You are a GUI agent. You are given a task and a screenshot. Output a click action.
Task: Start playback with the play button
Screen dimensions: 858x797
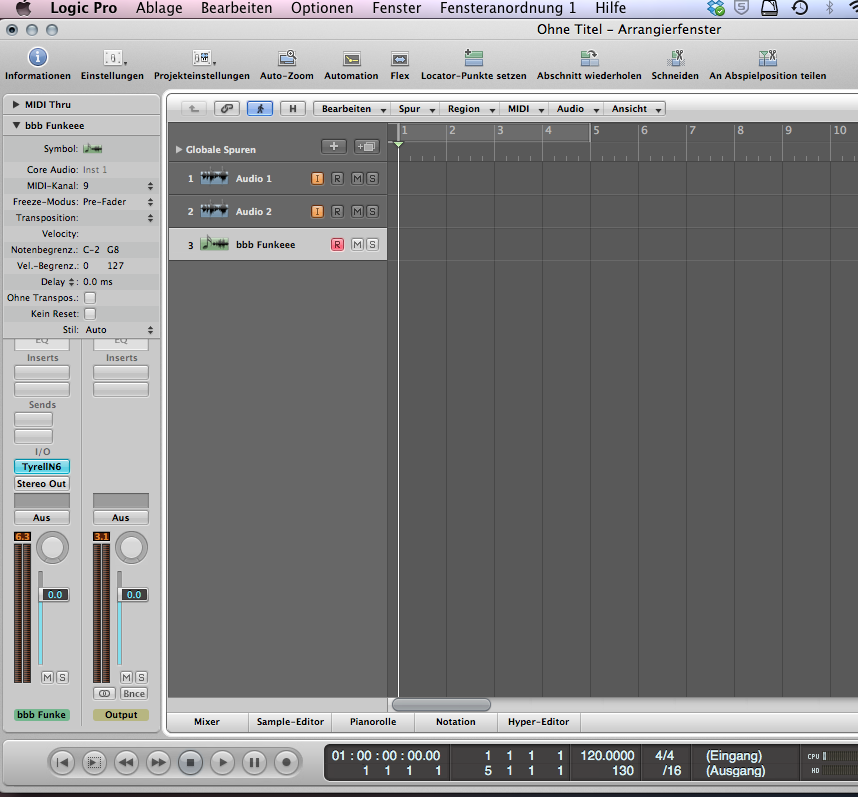[222, 762]
